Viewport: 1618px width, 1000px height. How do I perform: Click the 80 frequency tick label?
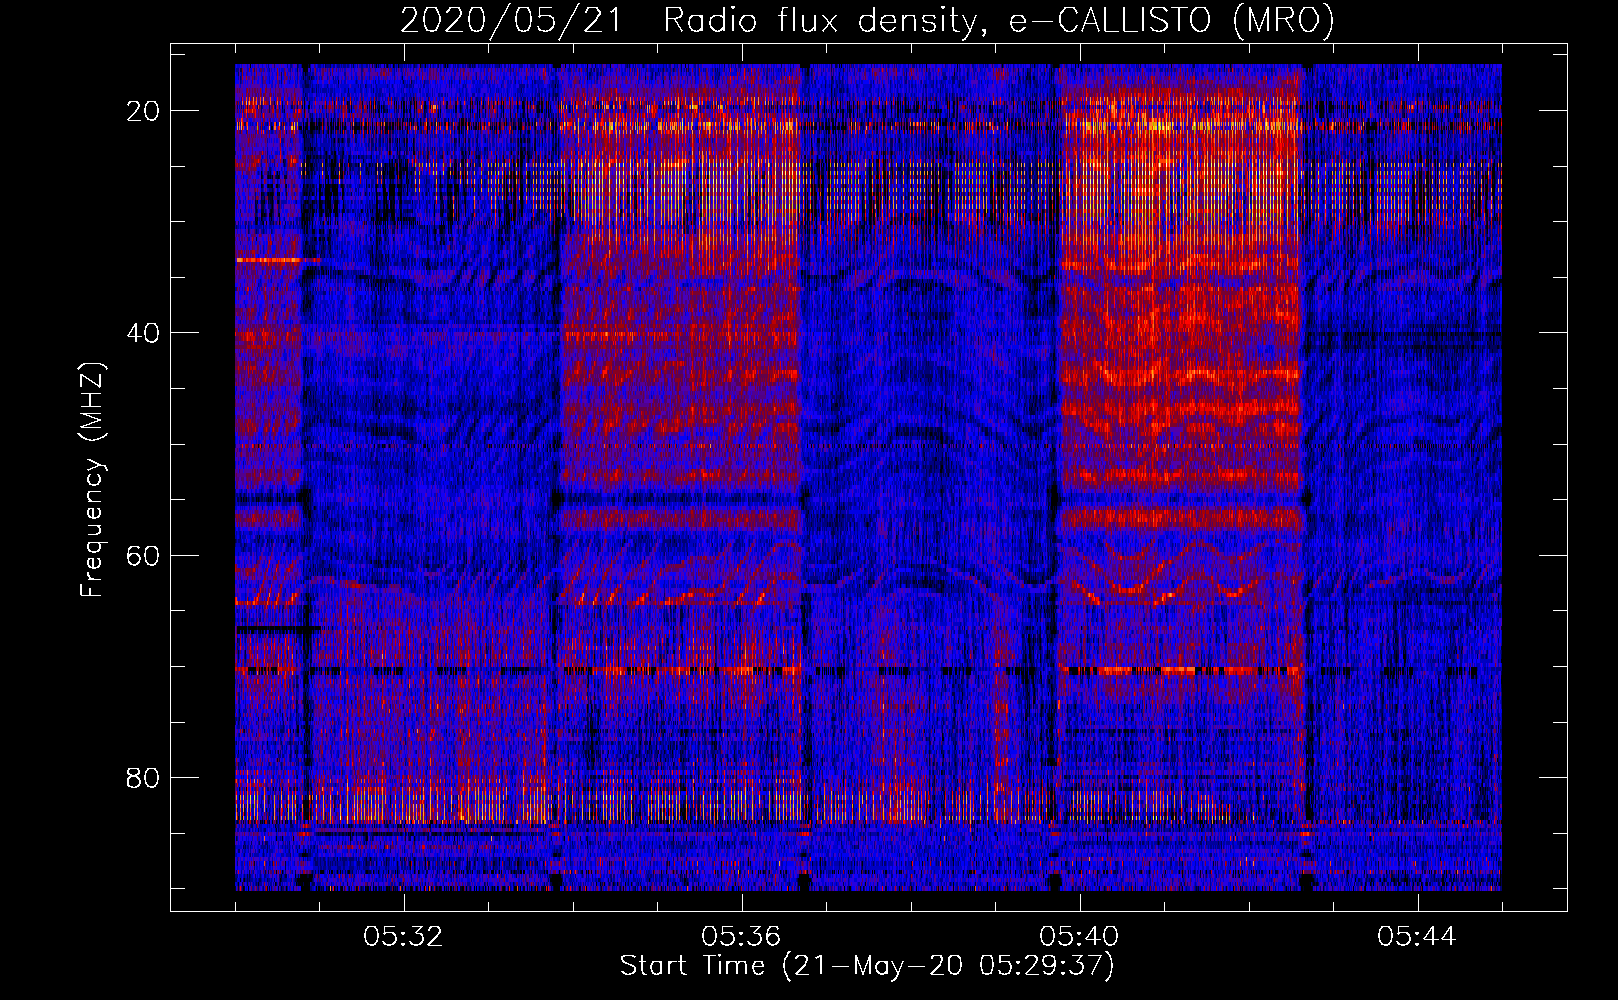(144, 777)
